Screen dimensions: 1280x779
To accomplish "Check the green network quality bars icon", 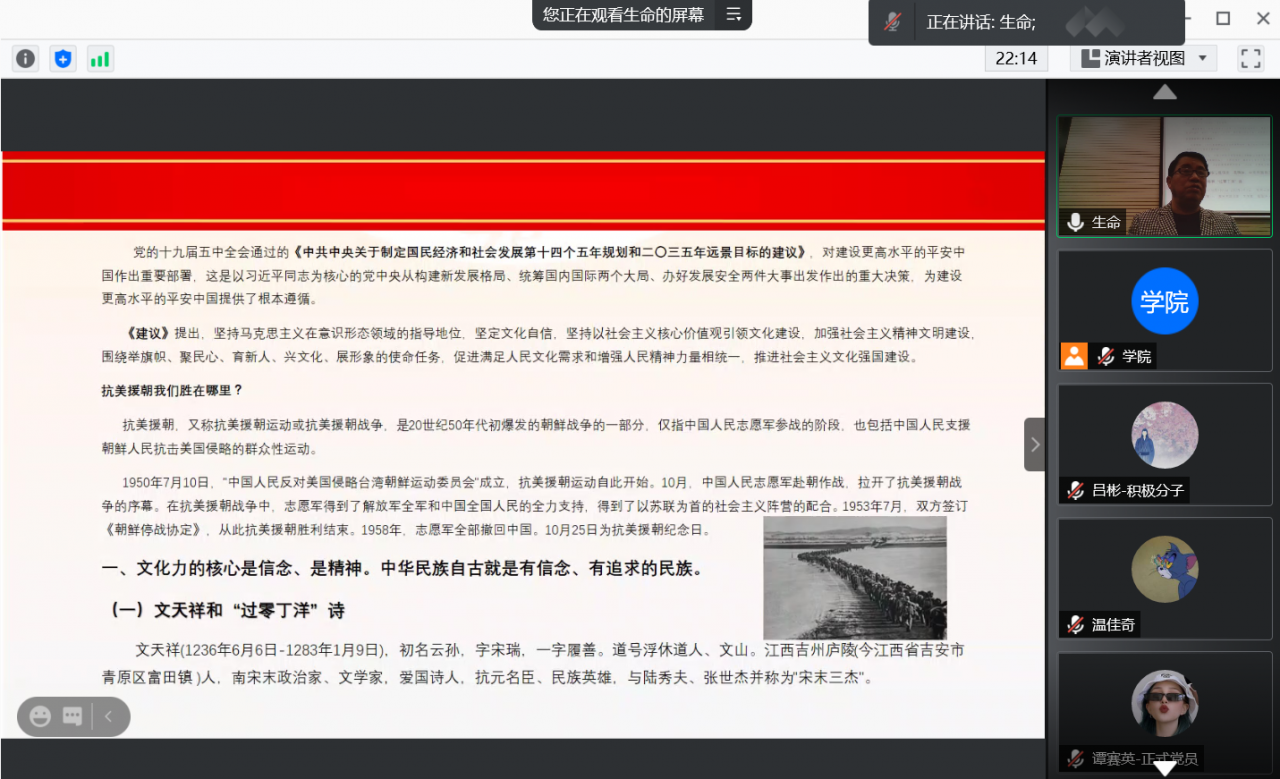I will tap(100, 58).
